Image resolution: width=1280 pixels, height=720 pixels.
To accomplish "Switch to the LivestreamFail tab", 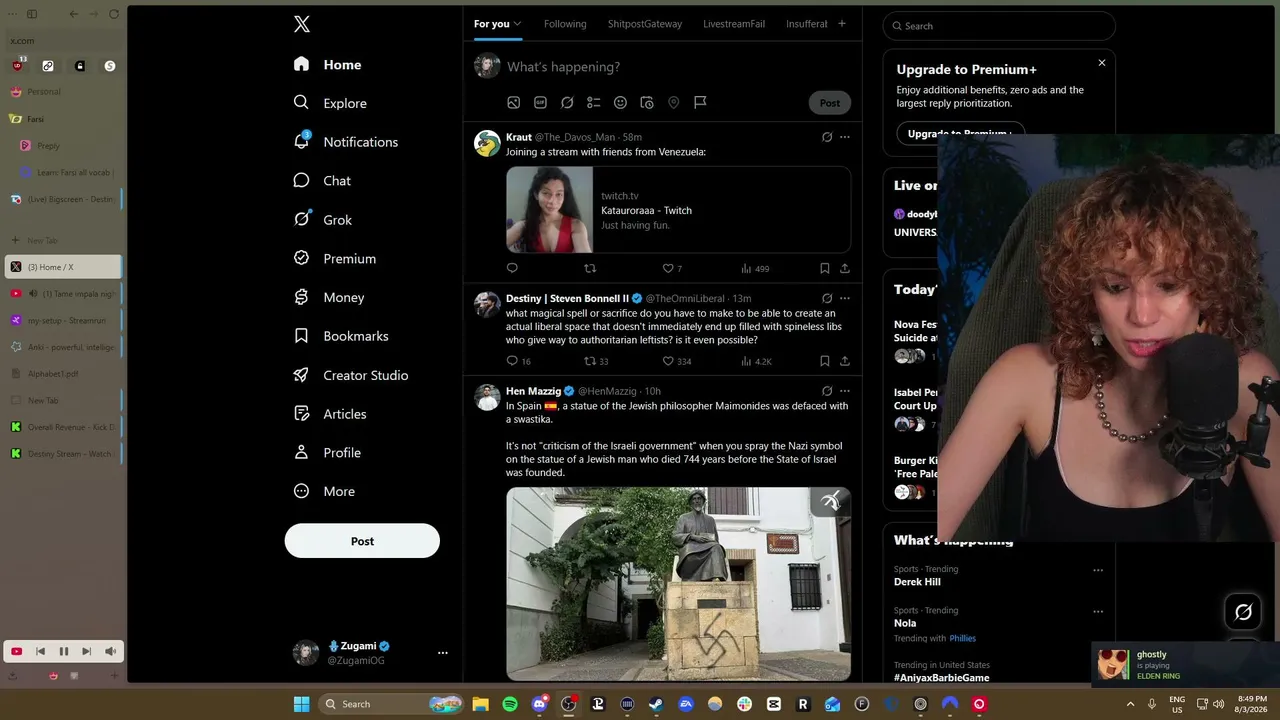I will click(x=734, y=24).
